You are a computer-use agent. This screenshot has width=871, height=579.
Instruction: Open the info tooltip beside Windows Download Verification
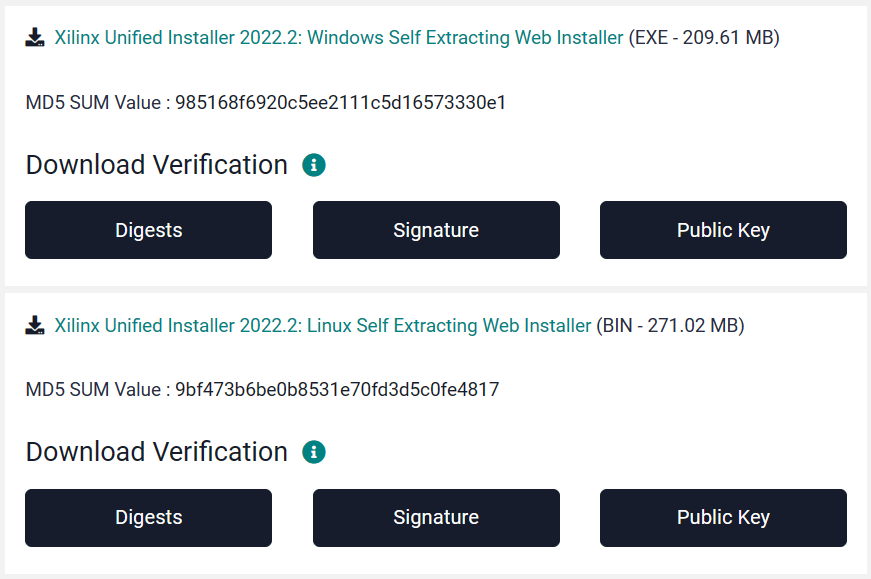314,164
